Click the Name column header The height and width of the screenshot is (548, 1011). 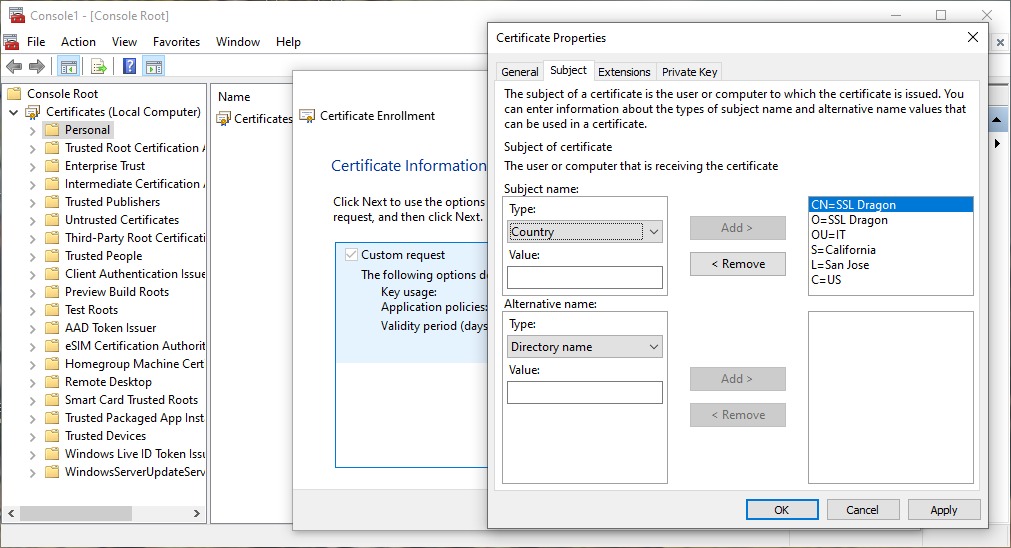tap(234, 97)
